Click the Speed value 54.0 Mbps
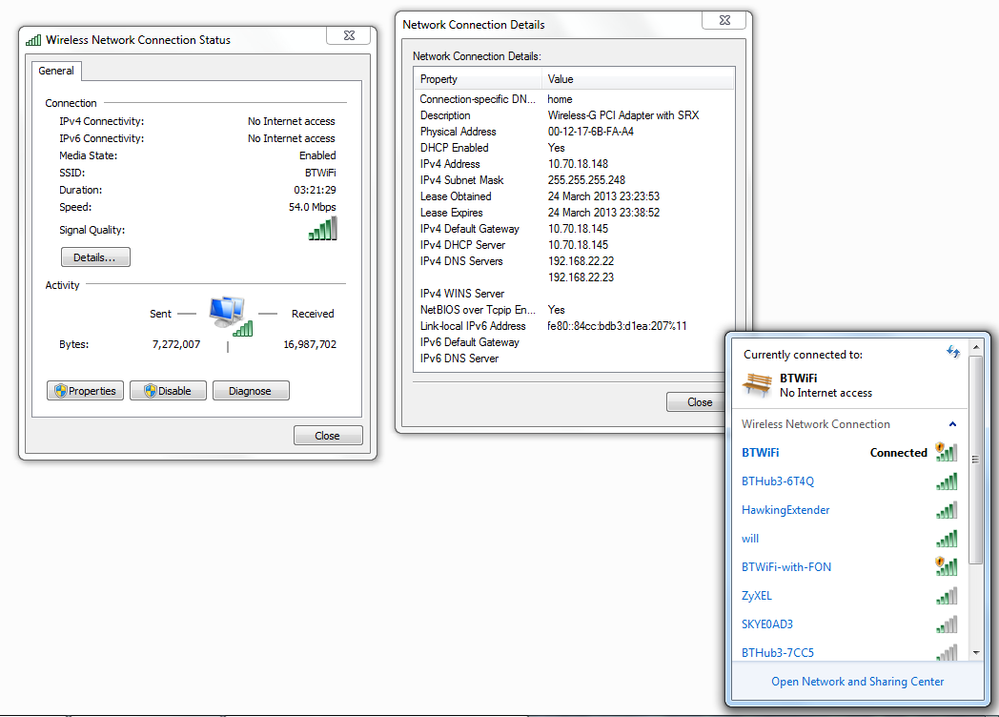Viewport: 999px width, 717px height. [x=312, y=207]
